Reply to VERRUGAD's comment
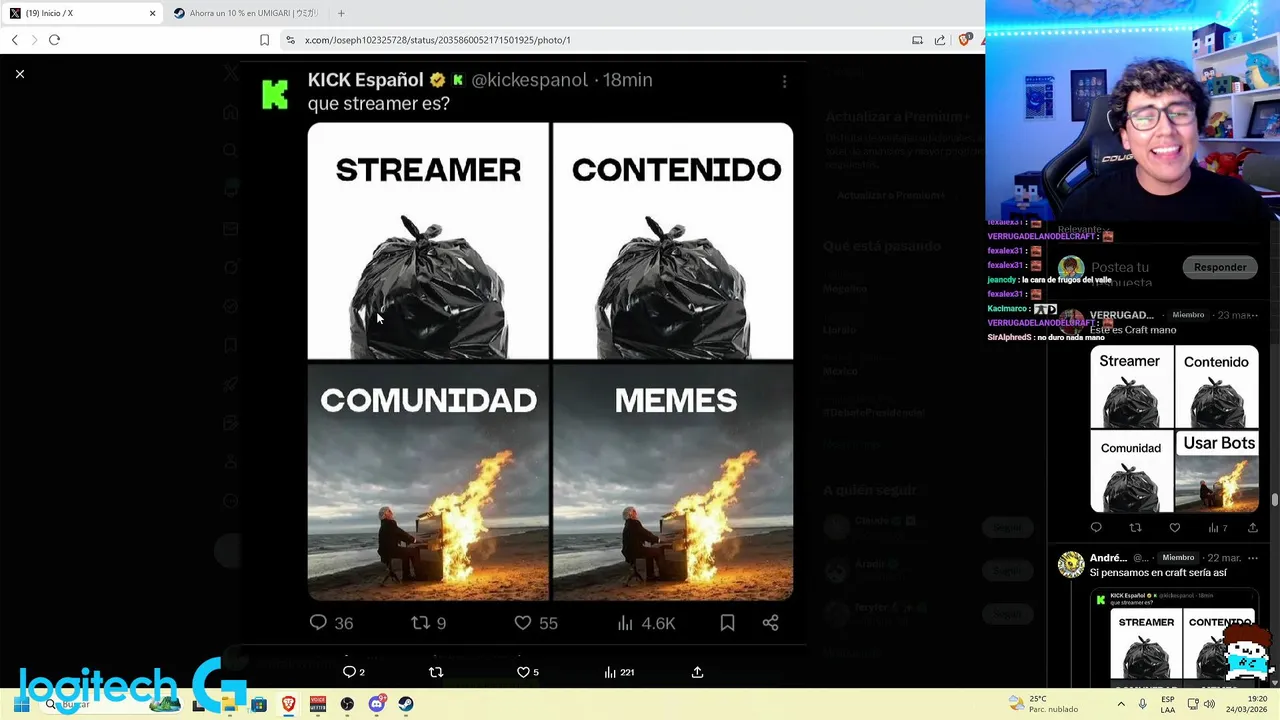1280x720 pixels. (x=1096, y=528)
